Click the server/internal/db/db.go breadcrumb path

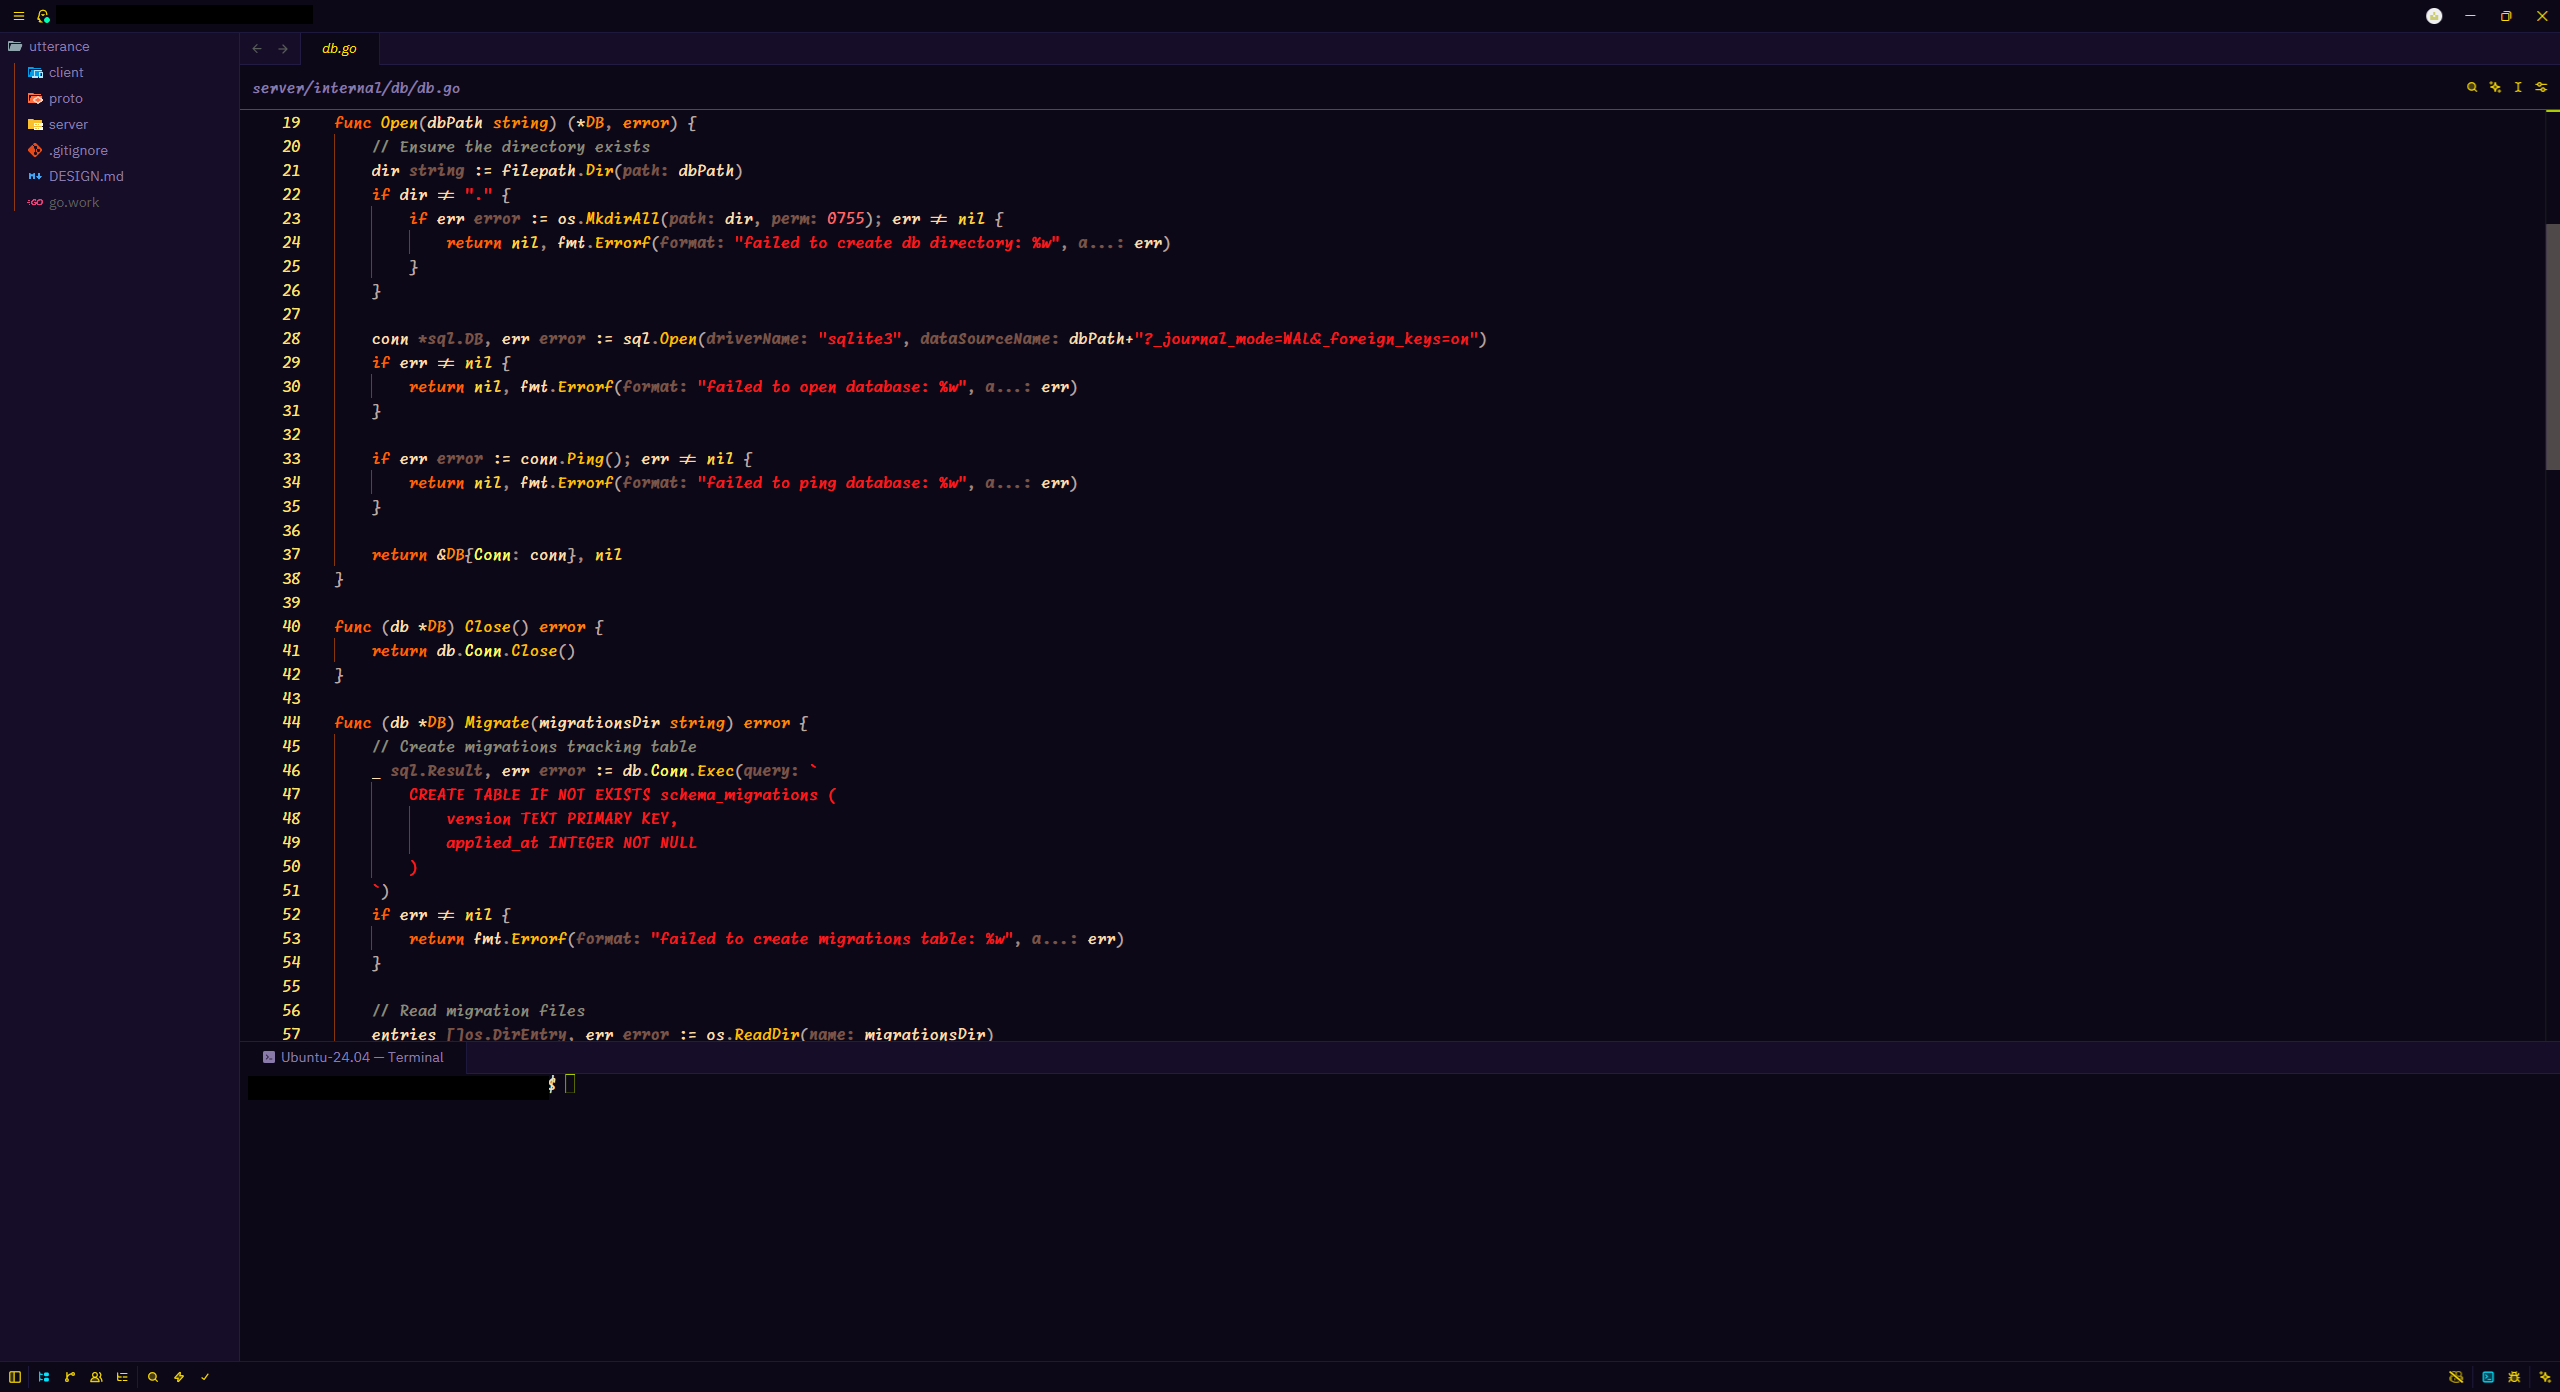(356, 88)
